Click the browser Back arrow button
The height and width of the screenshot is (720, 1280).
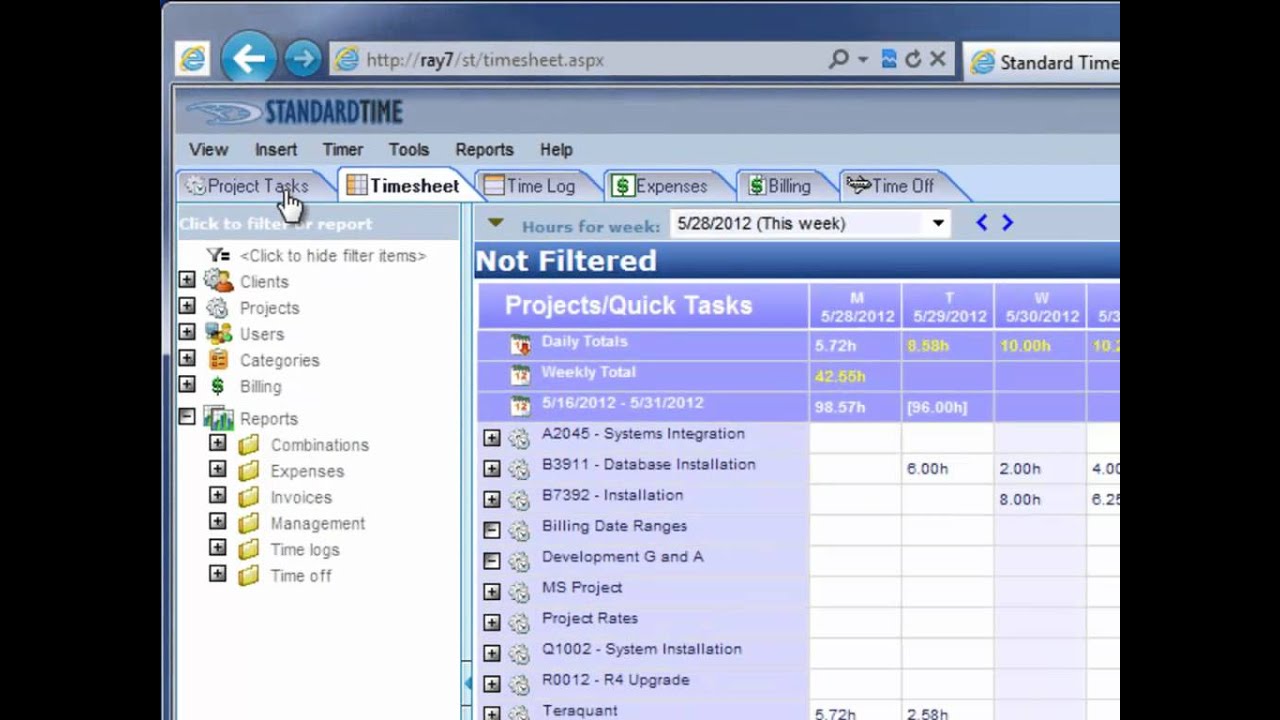(249, 58)
